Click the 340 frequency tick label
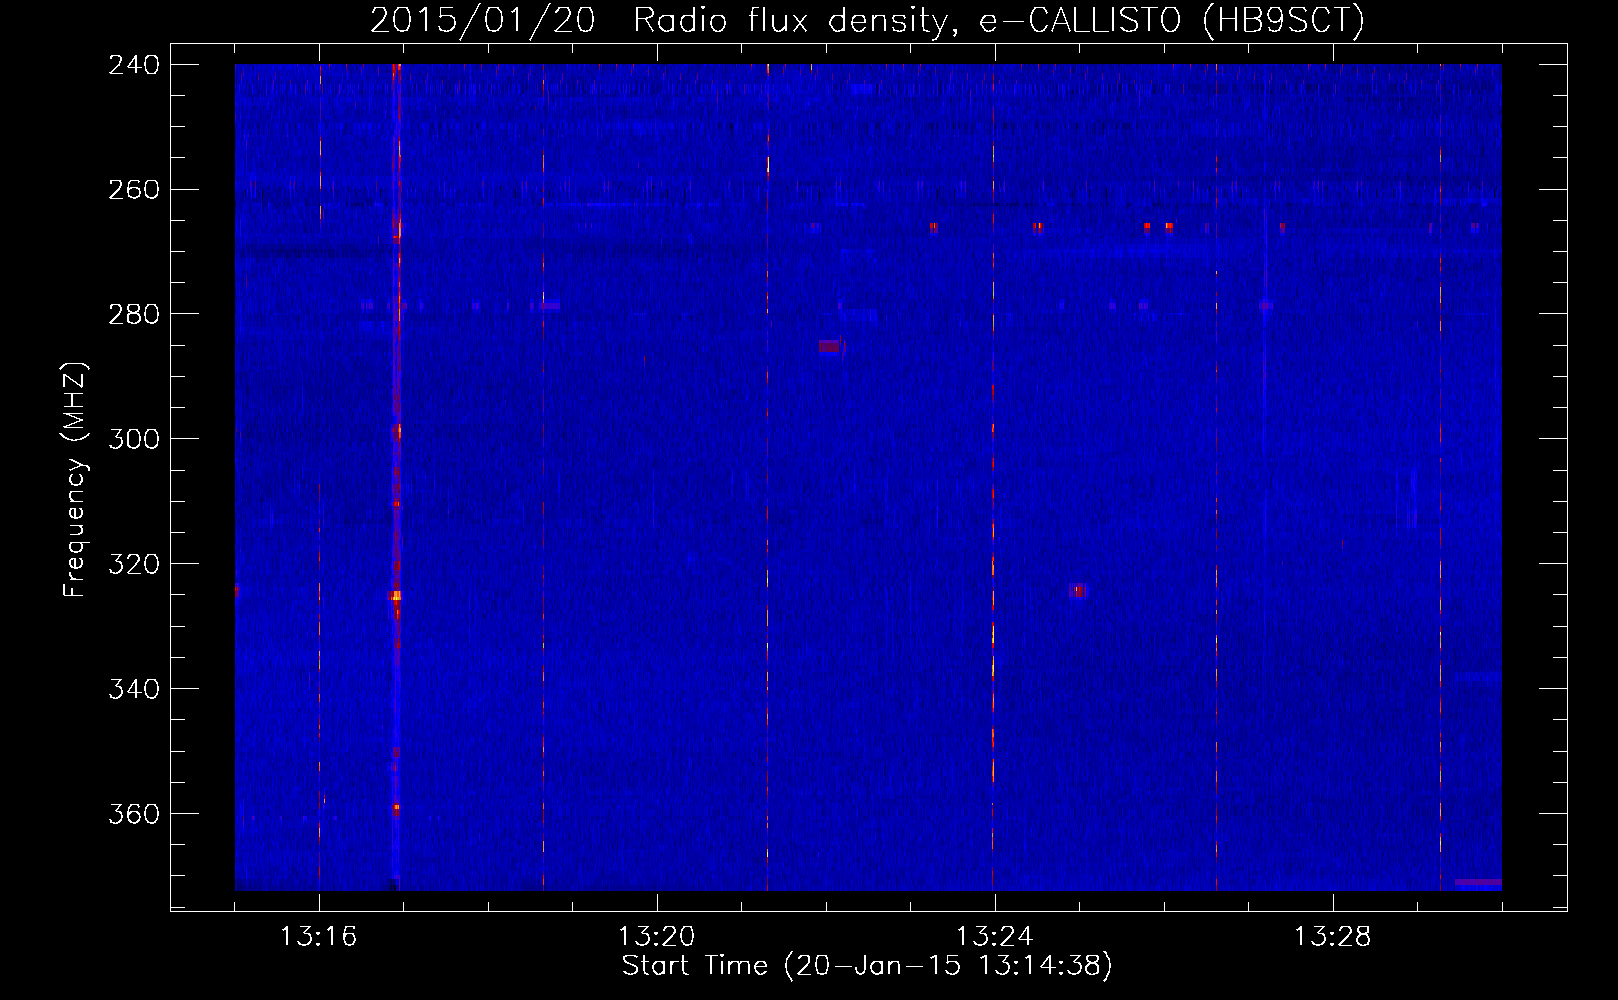1618x1000 pixels. tap(133, 689)
